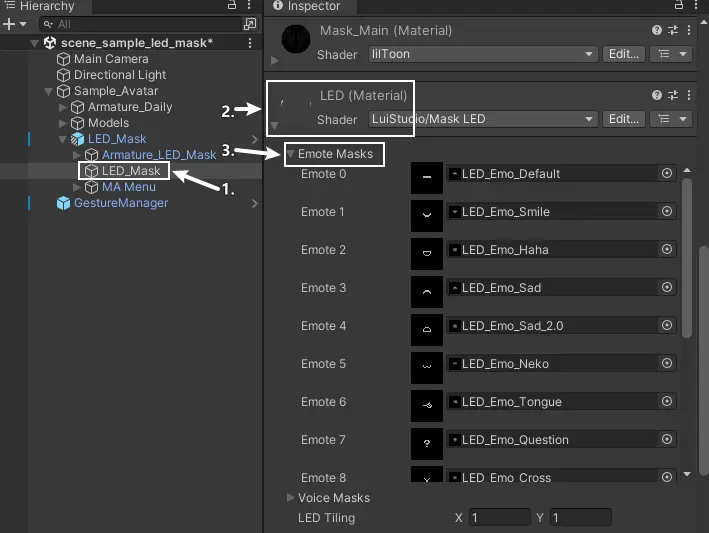This screenshot has height=533, width=709.
Task: Open Mask LED shader list dropdown button
Action: (671, 119)
